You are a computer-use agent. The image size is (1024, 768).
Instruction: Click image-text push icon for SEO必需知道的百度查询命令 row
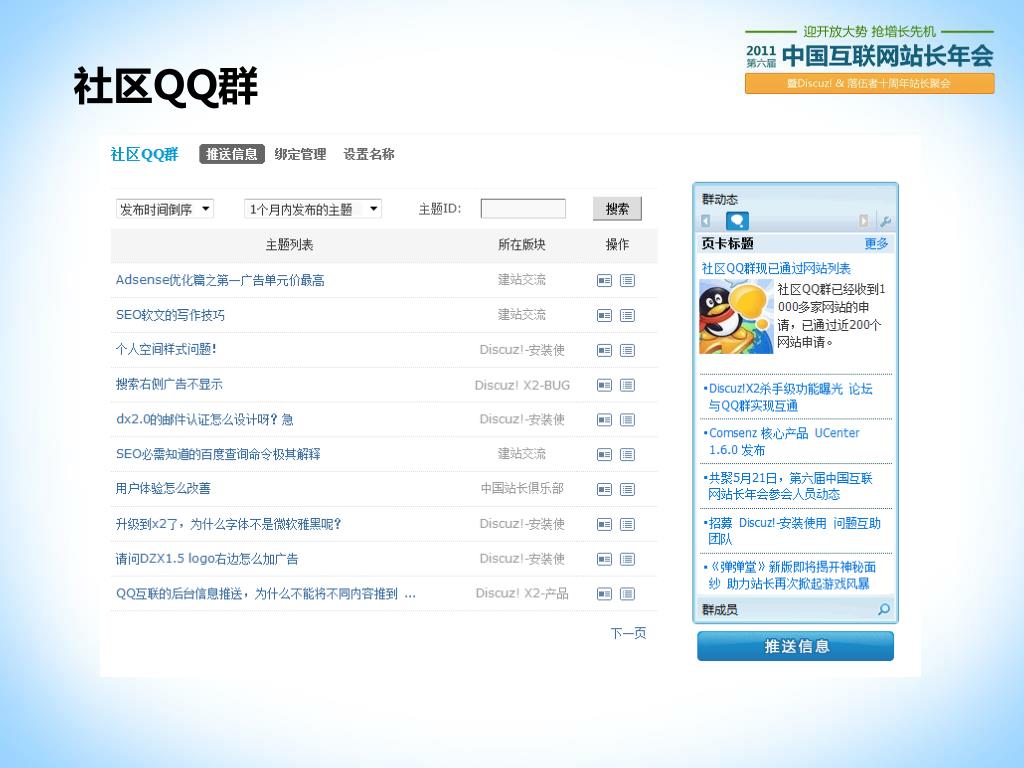point(604,455)
